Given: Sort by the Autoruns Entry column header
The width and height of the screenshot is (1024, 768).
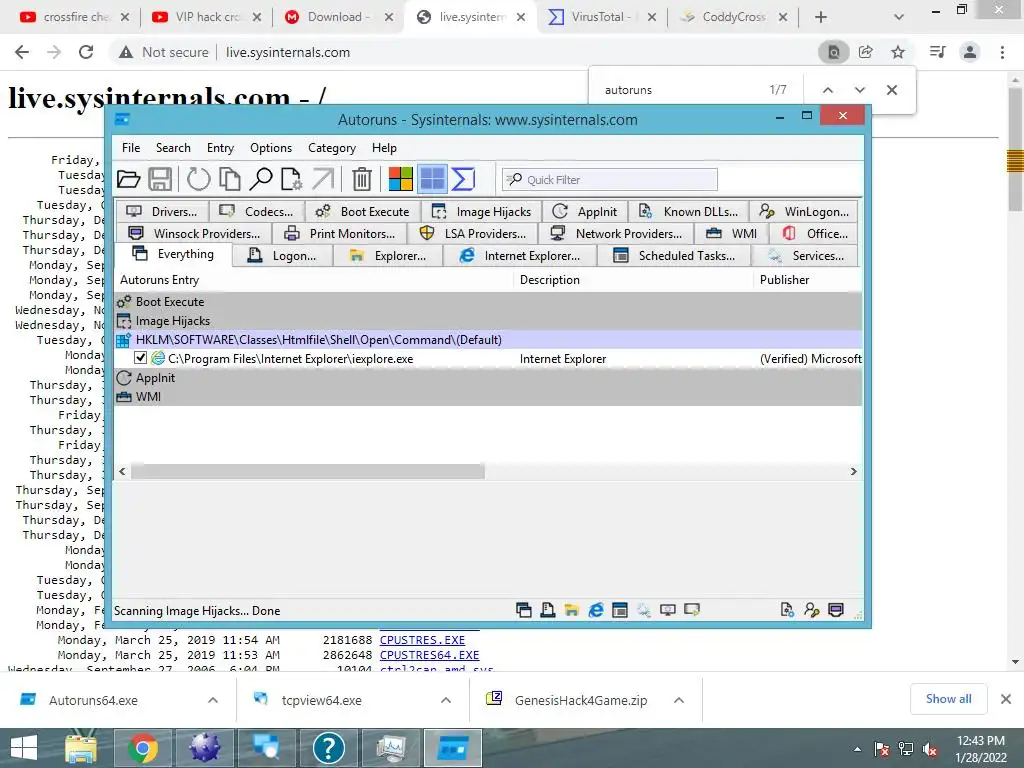Looking at the screenshot, I should tap(315, 280).
